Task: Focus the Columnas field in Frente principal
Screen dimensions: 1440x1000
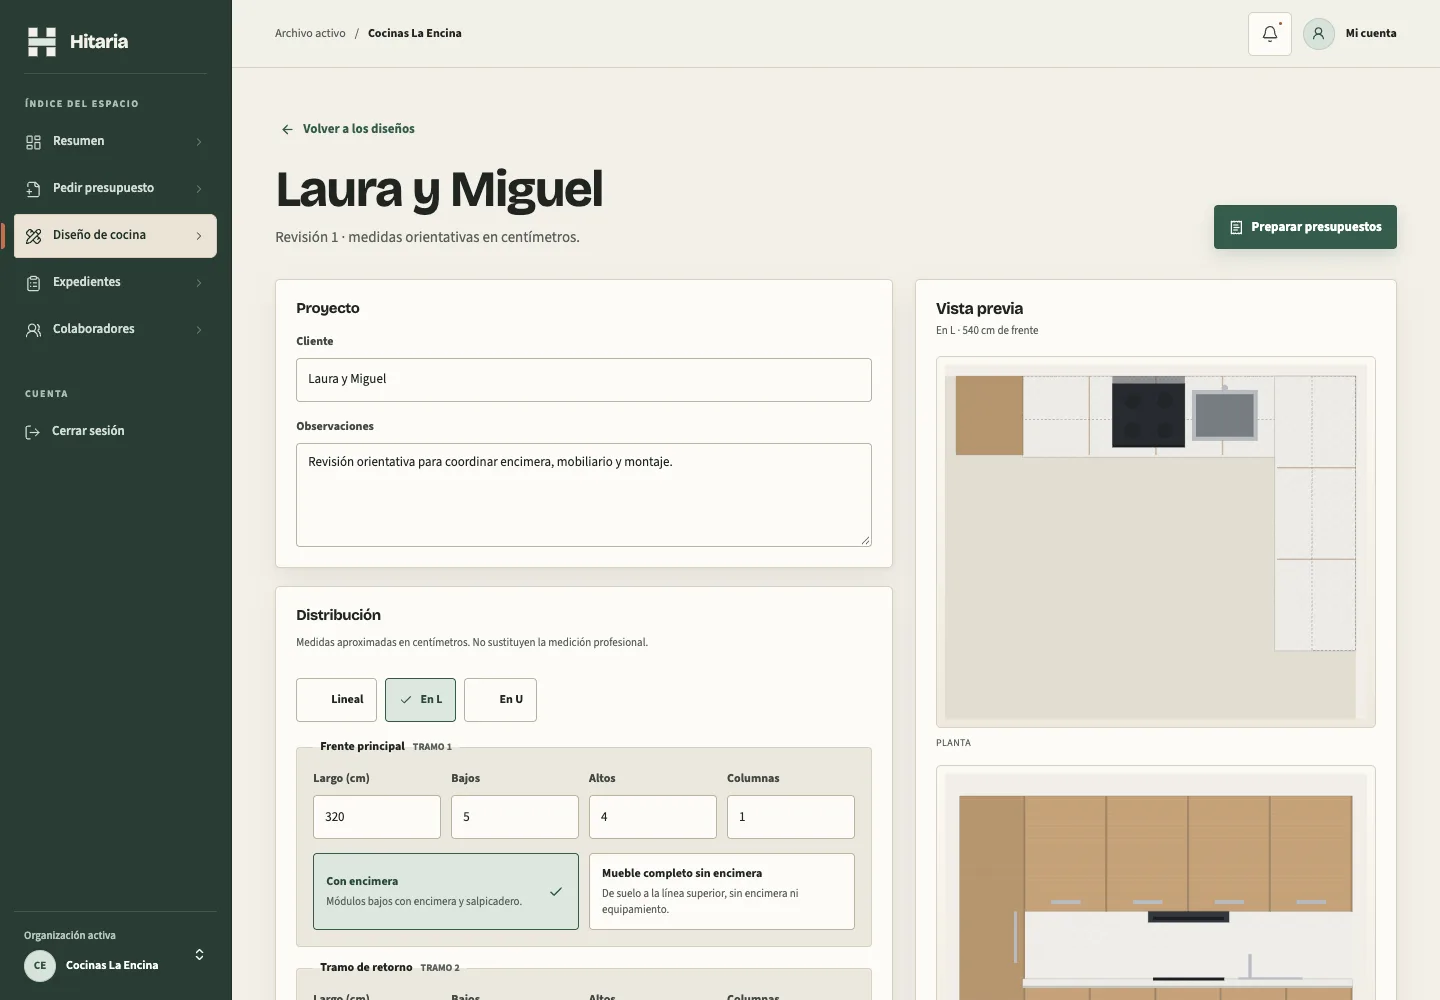Action: click(x=791, y=817)
